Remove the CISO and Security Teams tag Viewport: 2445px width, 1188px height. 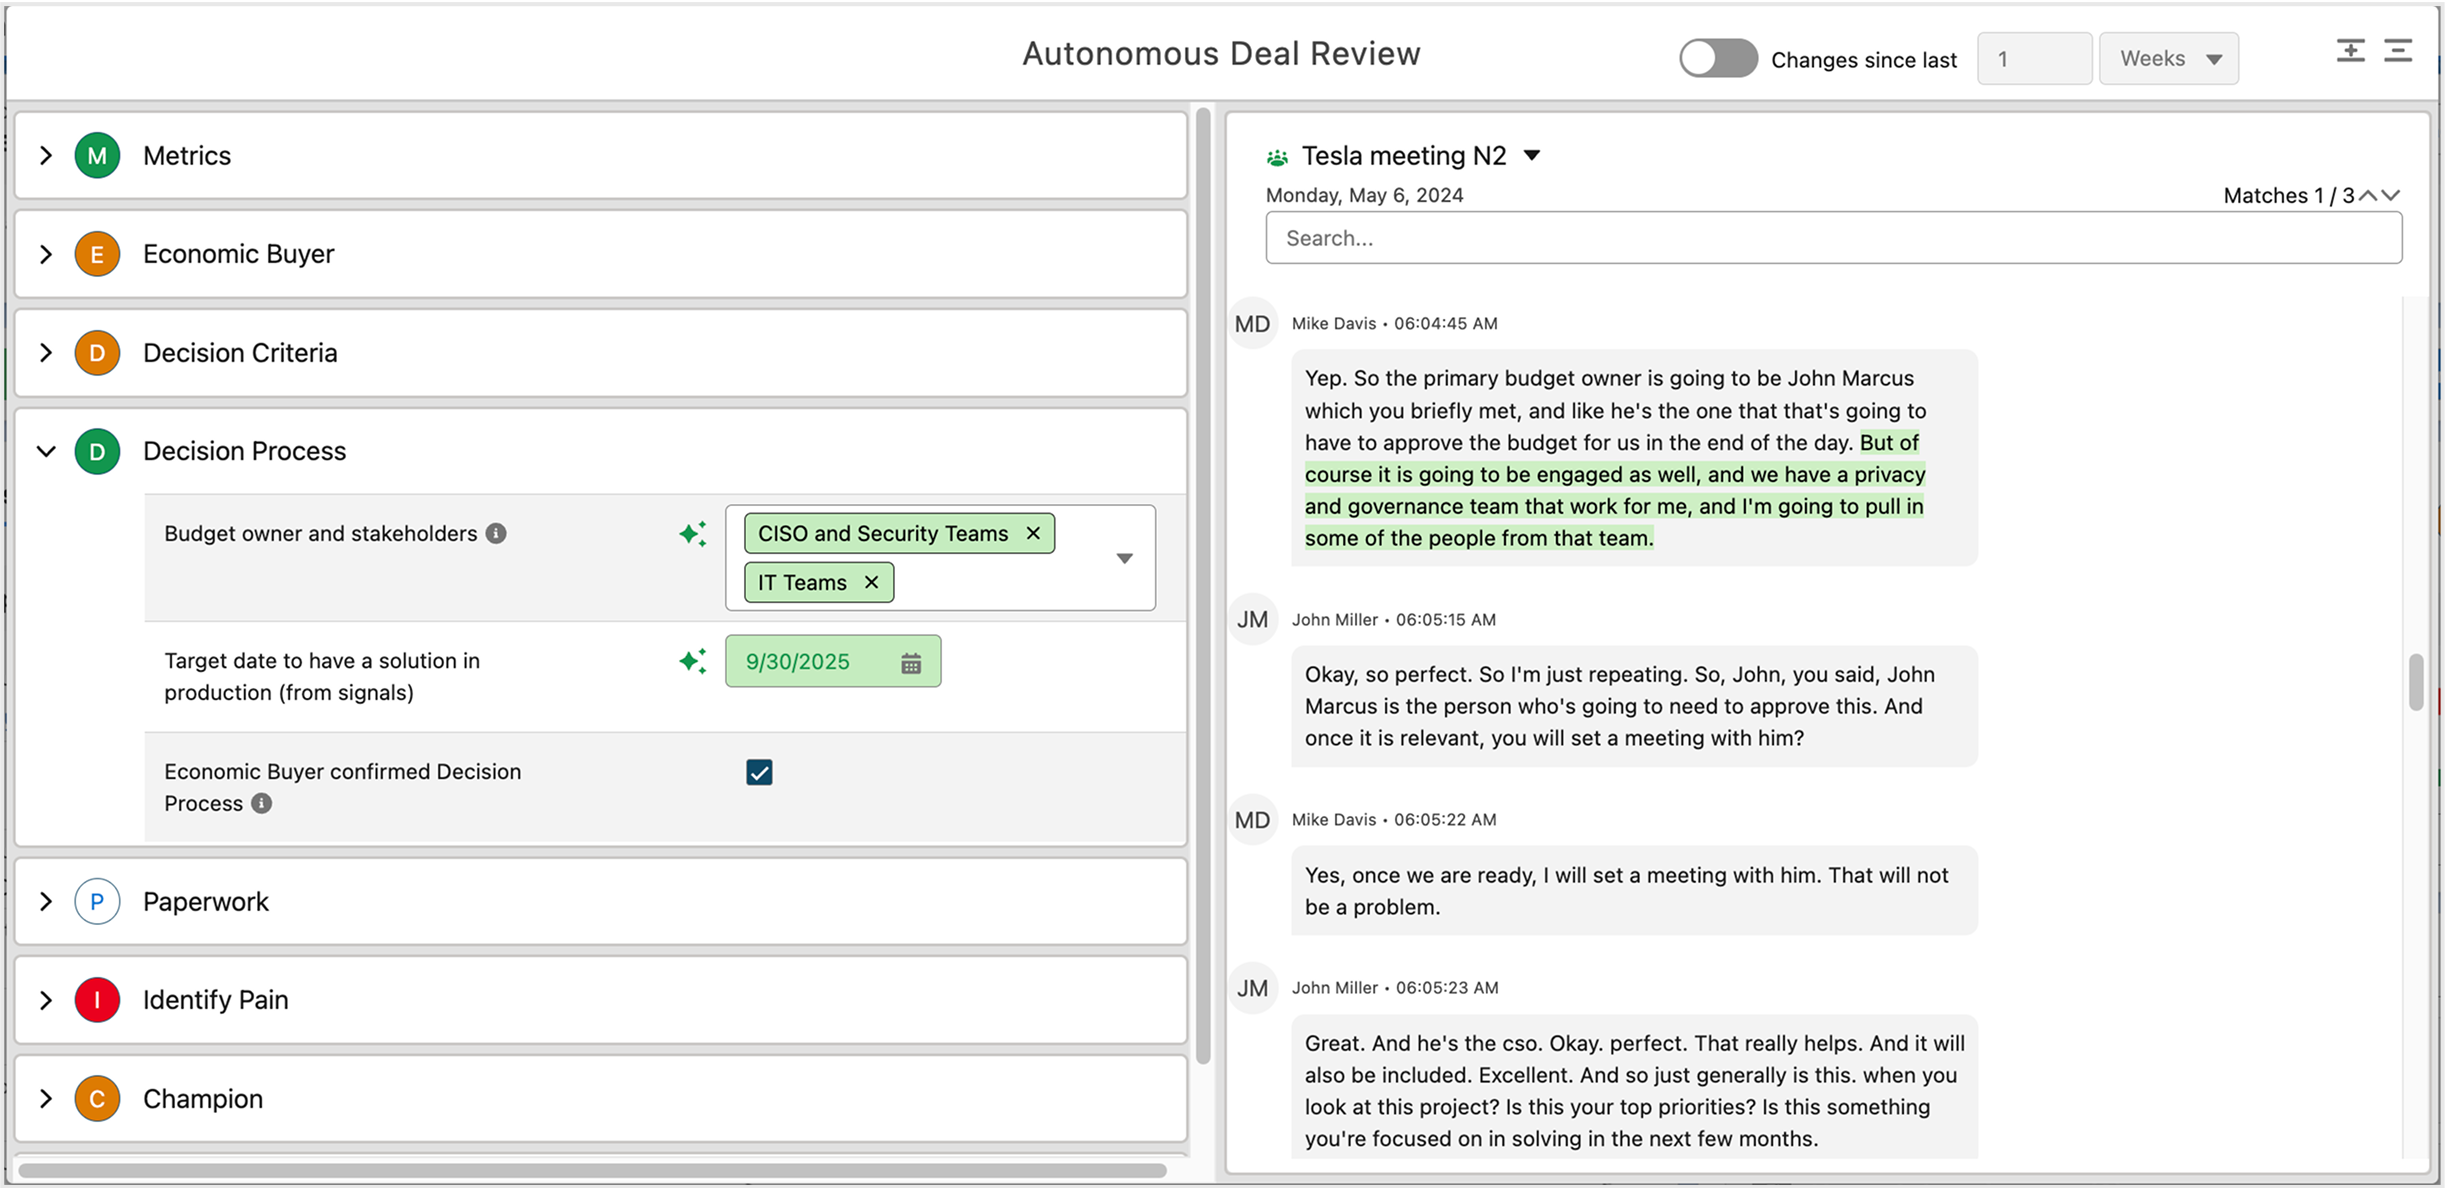(1033, 534)
